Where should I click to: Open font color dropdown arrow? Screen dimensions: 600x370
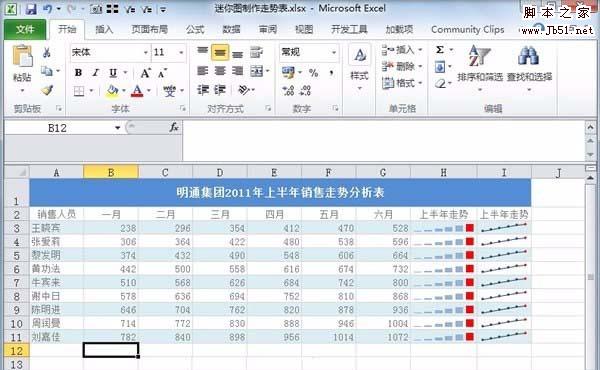(149, 91)
